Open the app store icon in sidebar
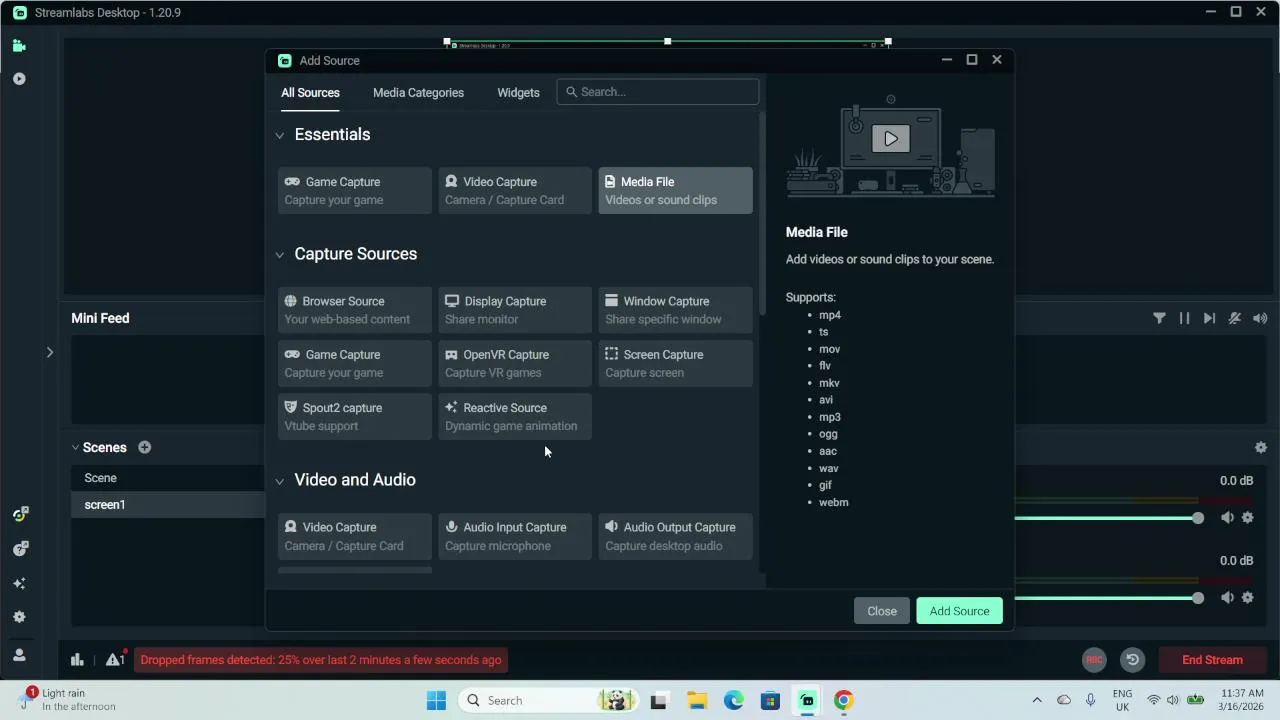Image resolution: width=1280 pixels, height=720 pixels. pos(19,549)
